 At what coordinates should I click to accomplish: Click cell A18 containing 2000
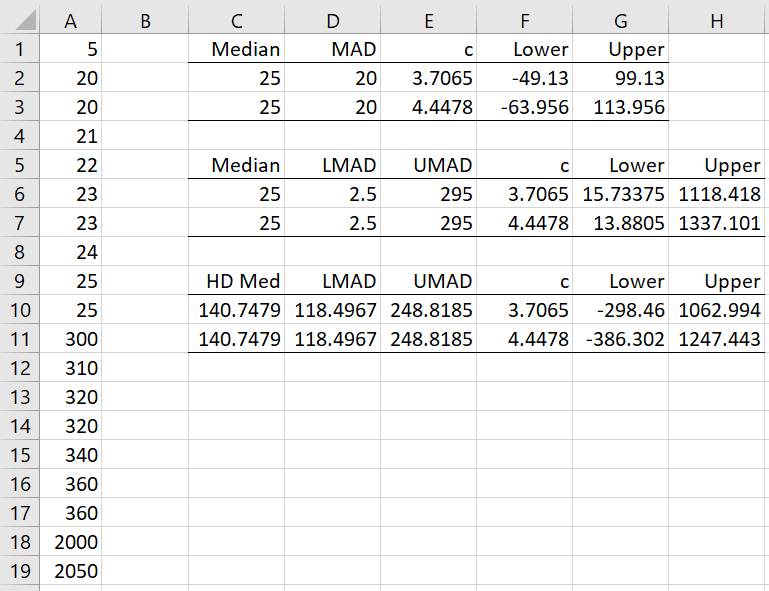[x=71, y=542]
